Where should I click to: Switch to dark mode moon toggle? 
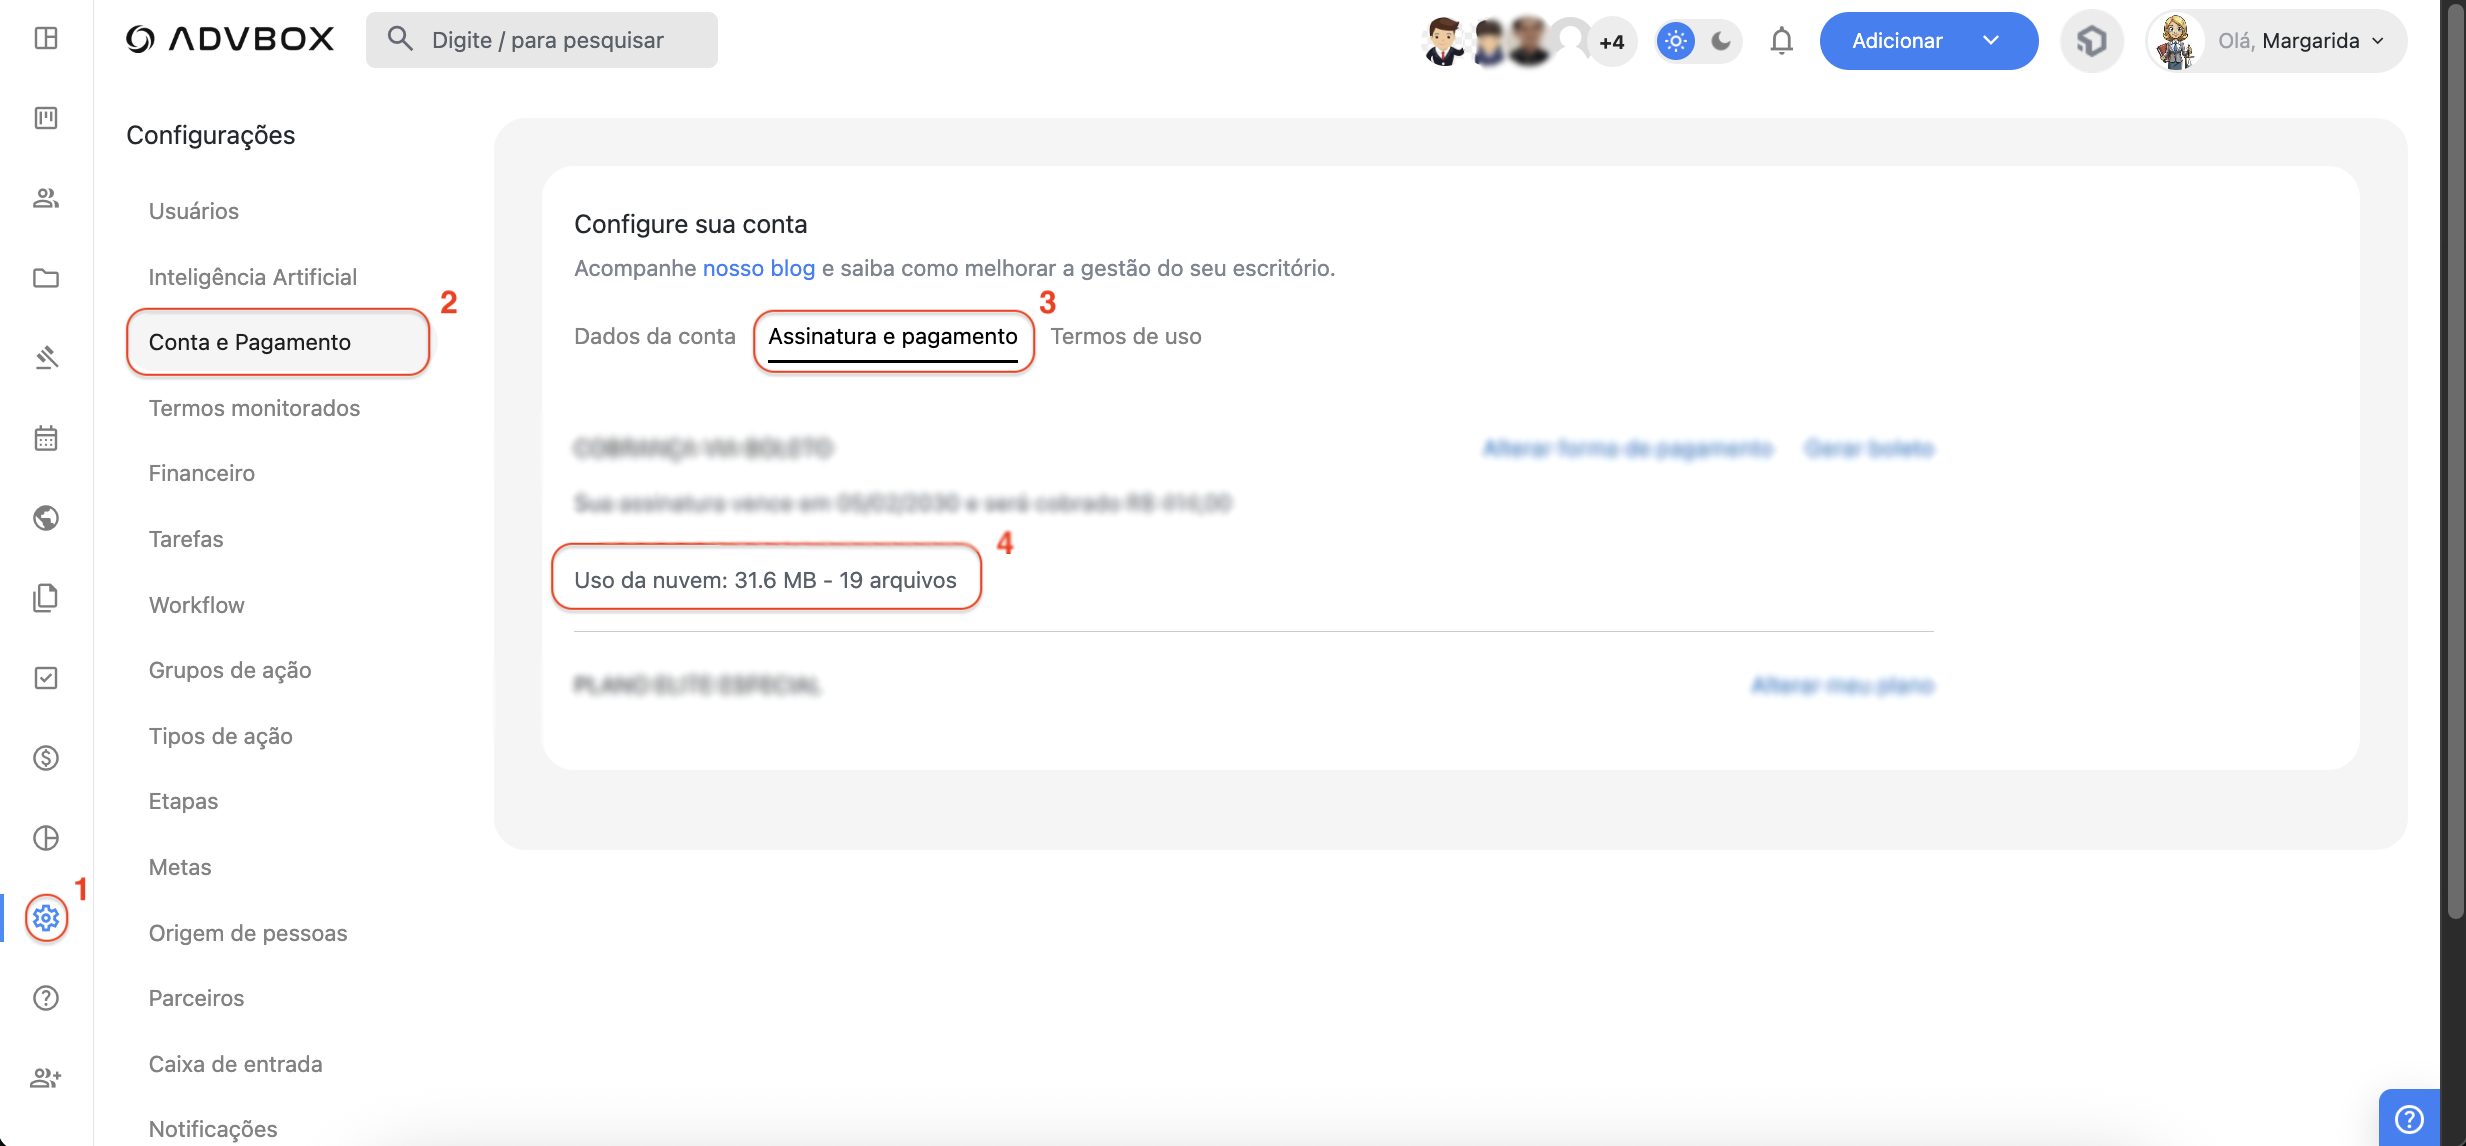point(1721,41)
